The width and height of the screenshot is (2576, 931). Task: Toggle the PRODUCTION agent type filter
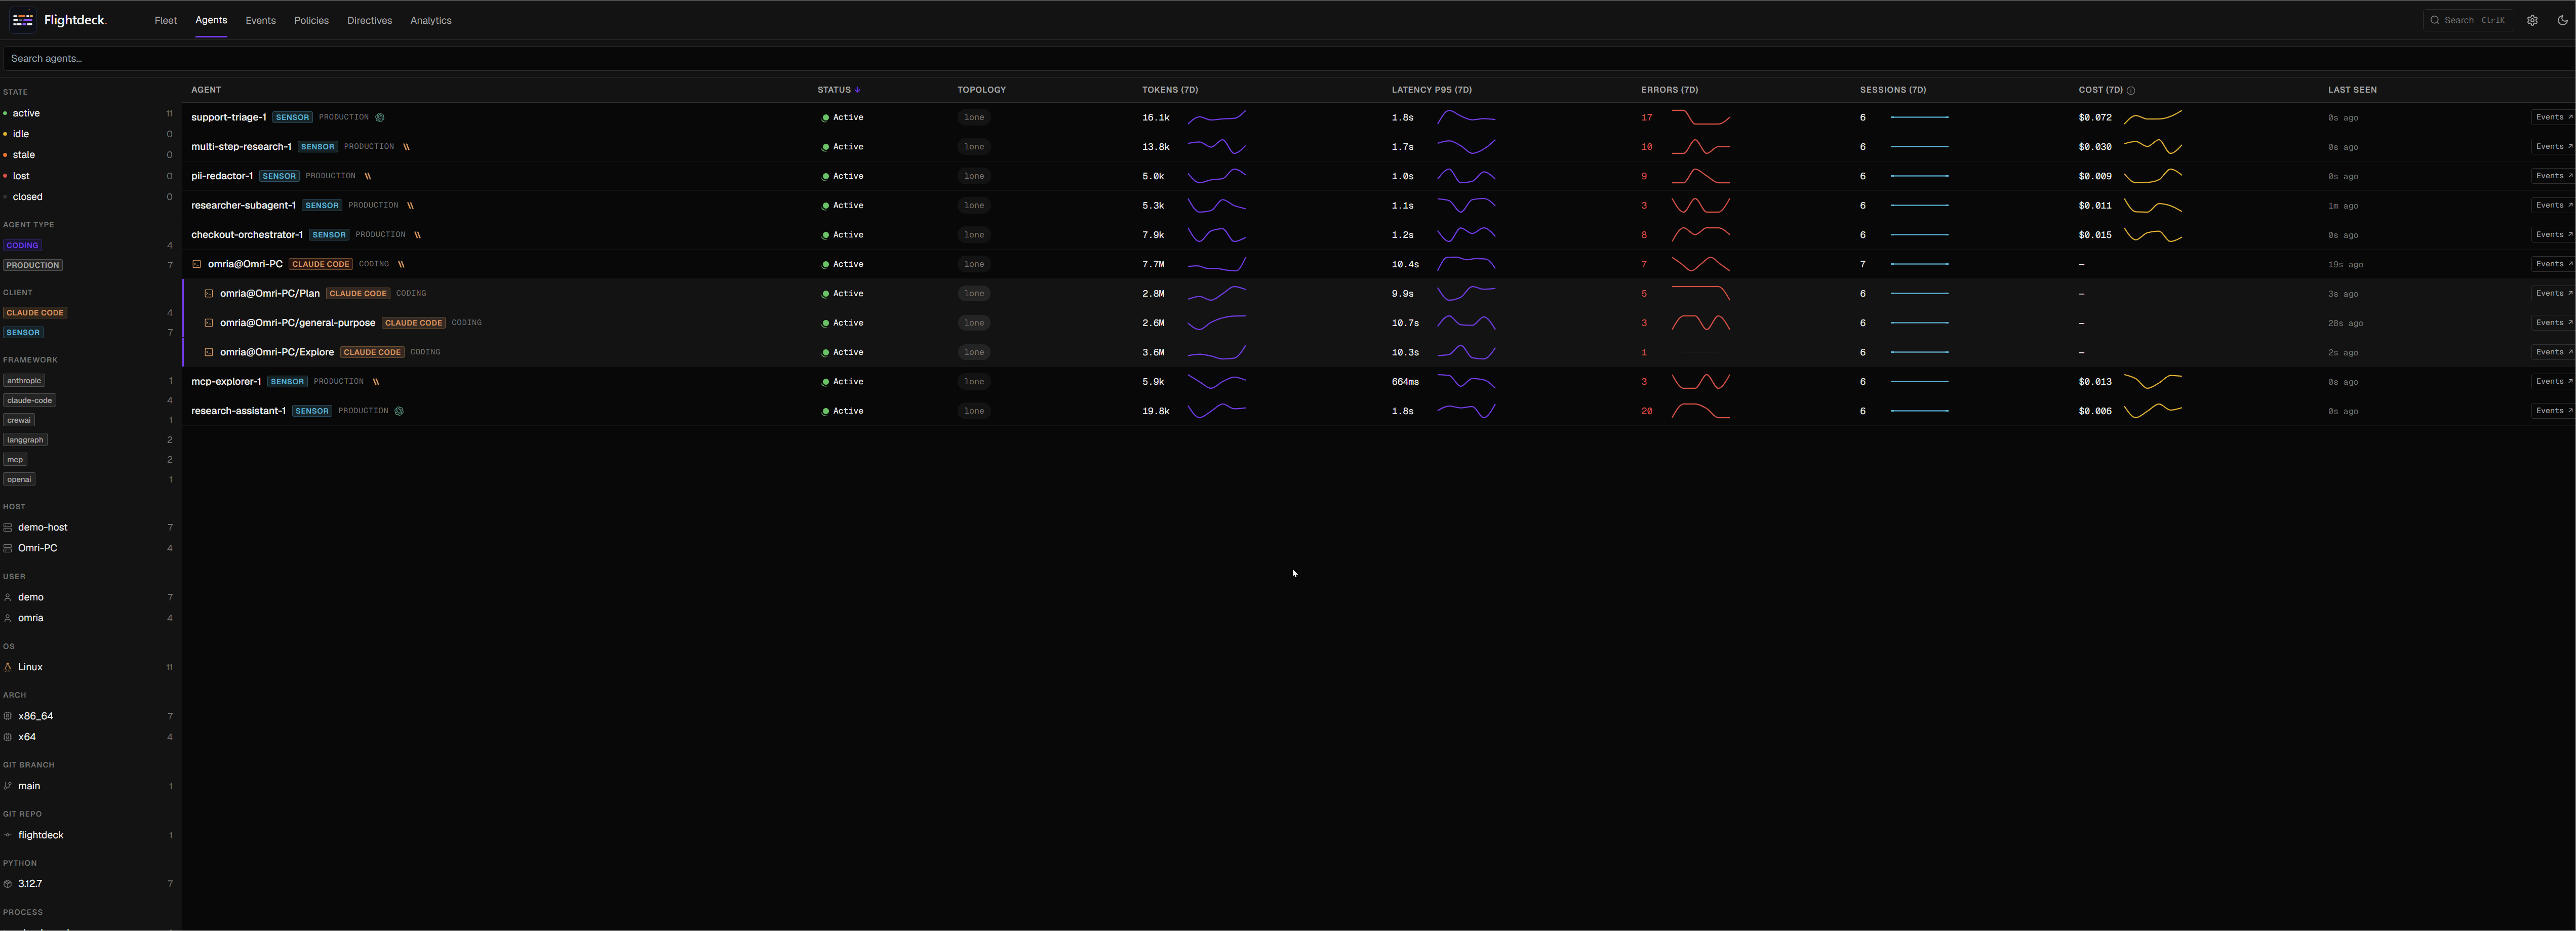tap(33, 265)
